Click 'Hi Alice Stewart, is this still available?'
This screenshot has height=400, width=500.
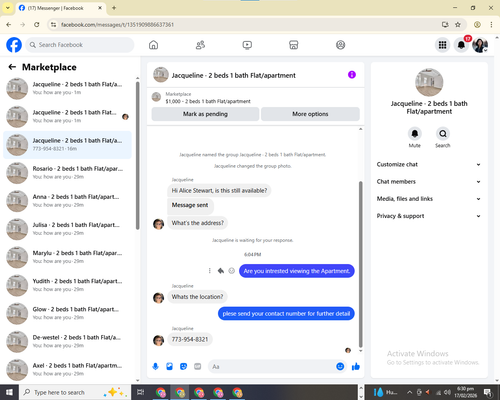(219, 191)
